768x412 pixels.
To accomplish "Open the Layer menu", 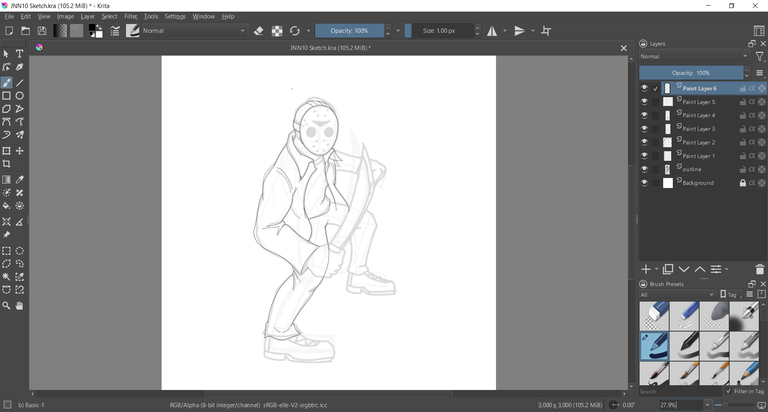I will pyautogui.click(x=88, y=16).
